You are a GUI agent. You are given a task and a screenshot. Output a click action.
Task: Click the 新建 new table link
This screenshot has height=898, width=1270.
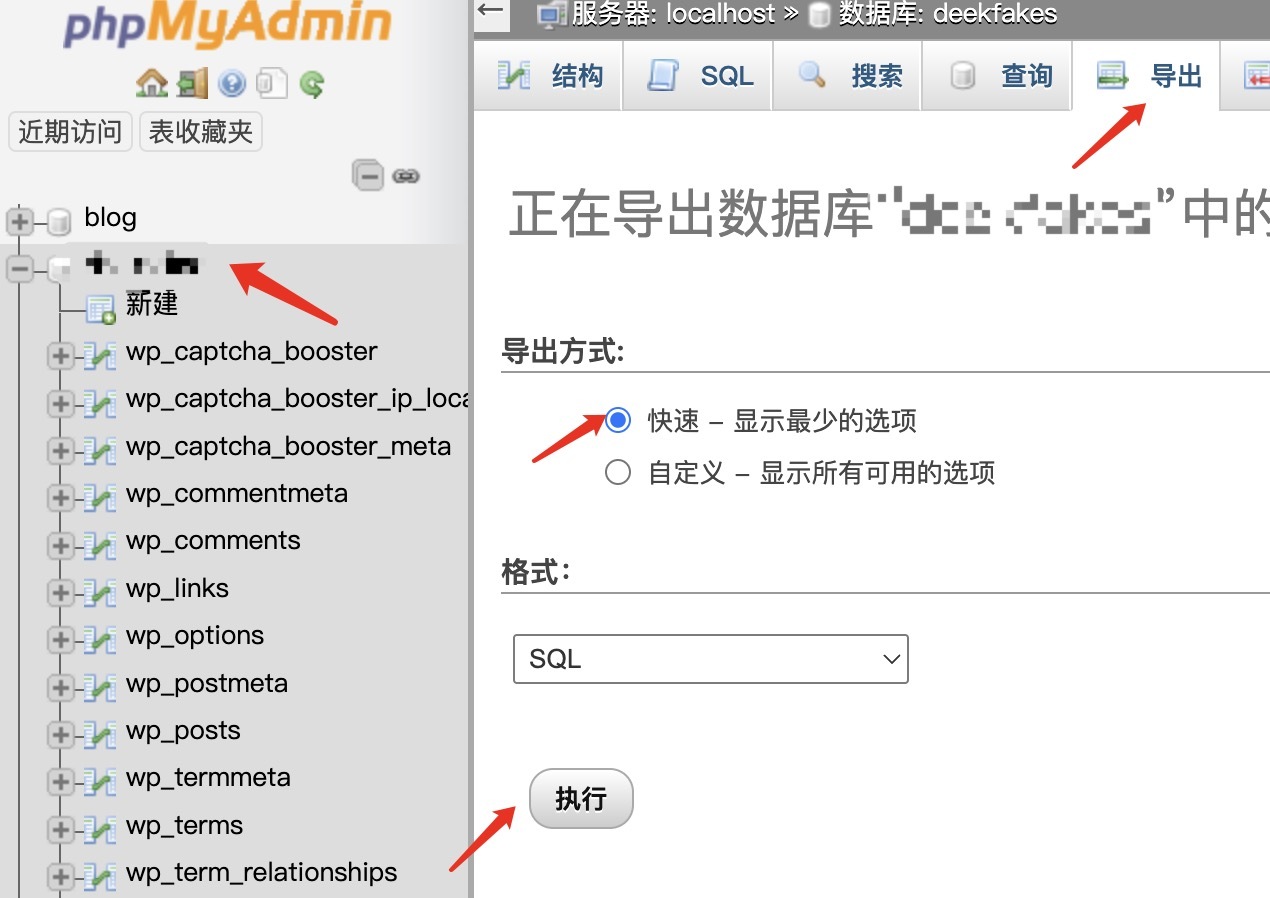[x=152, y=304]
